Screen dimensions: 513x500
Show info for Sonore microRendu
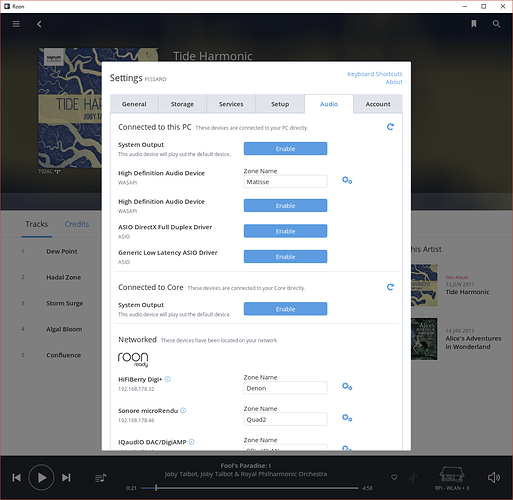click(183, 410)
